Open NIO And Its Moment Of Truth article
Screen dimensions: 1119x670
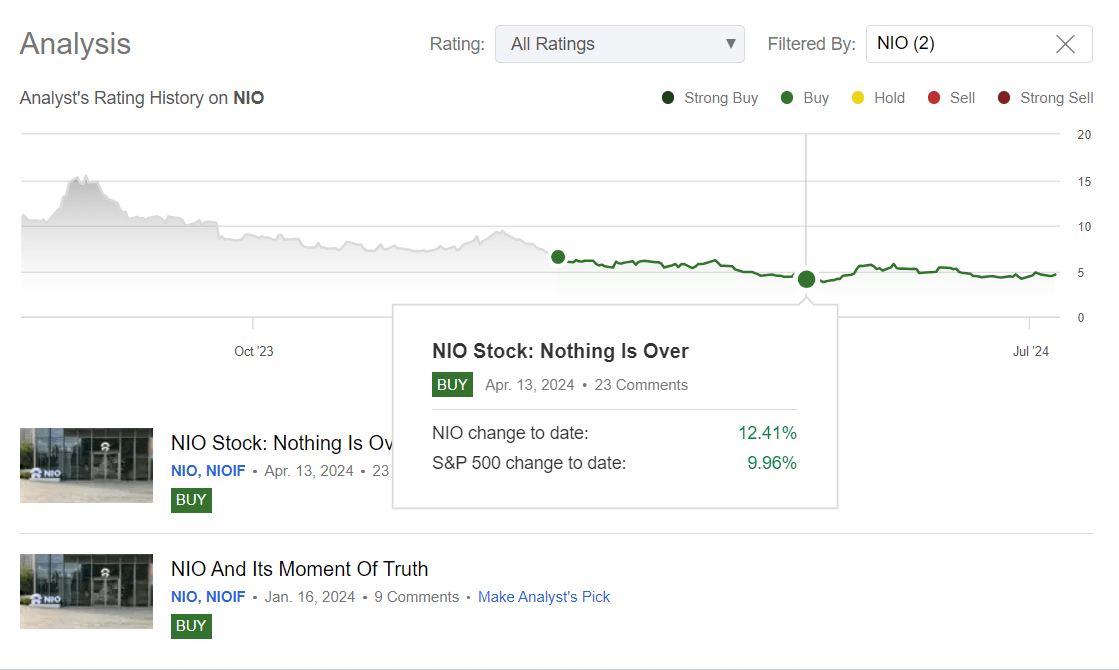299,569
